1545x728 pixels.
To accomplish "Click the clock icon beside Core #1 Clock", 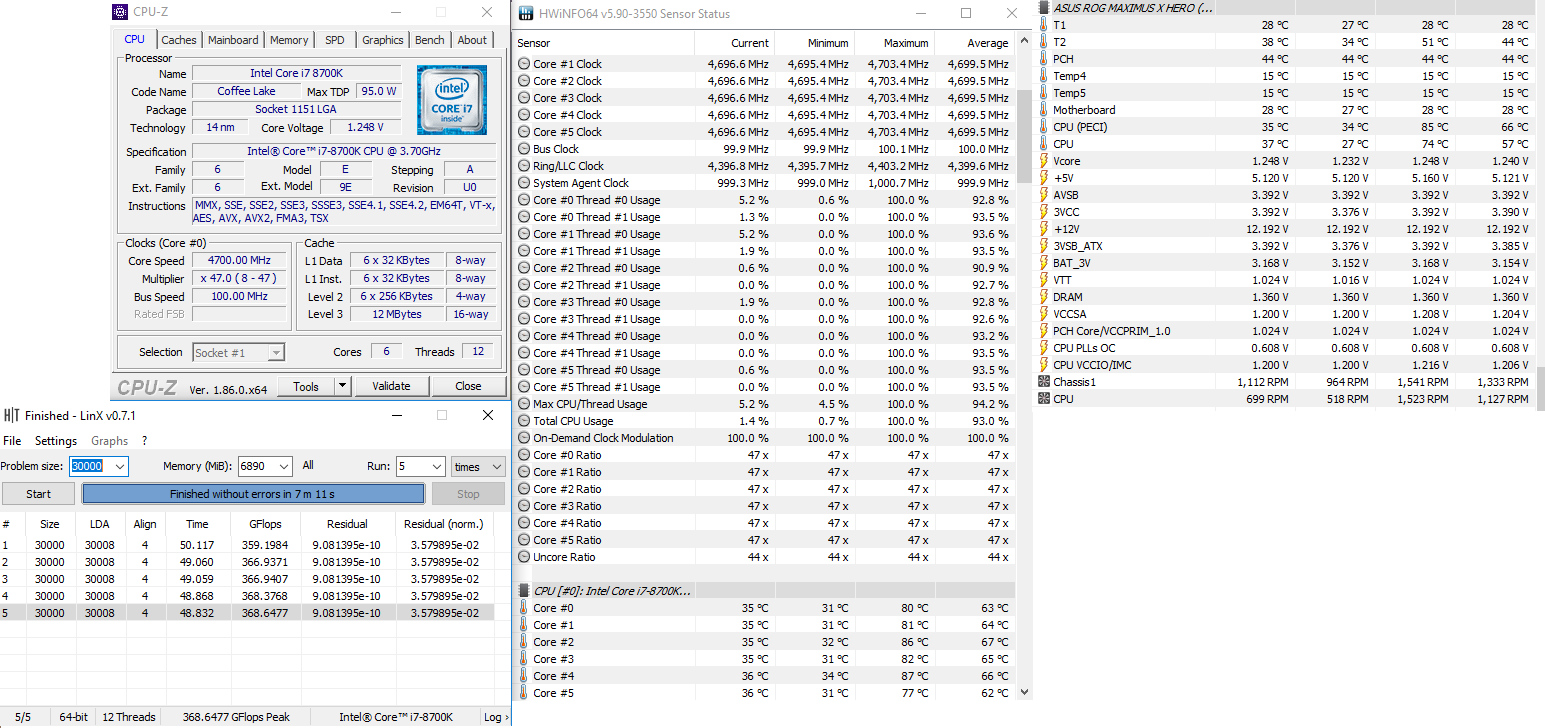I will click(x=524, y=64).
